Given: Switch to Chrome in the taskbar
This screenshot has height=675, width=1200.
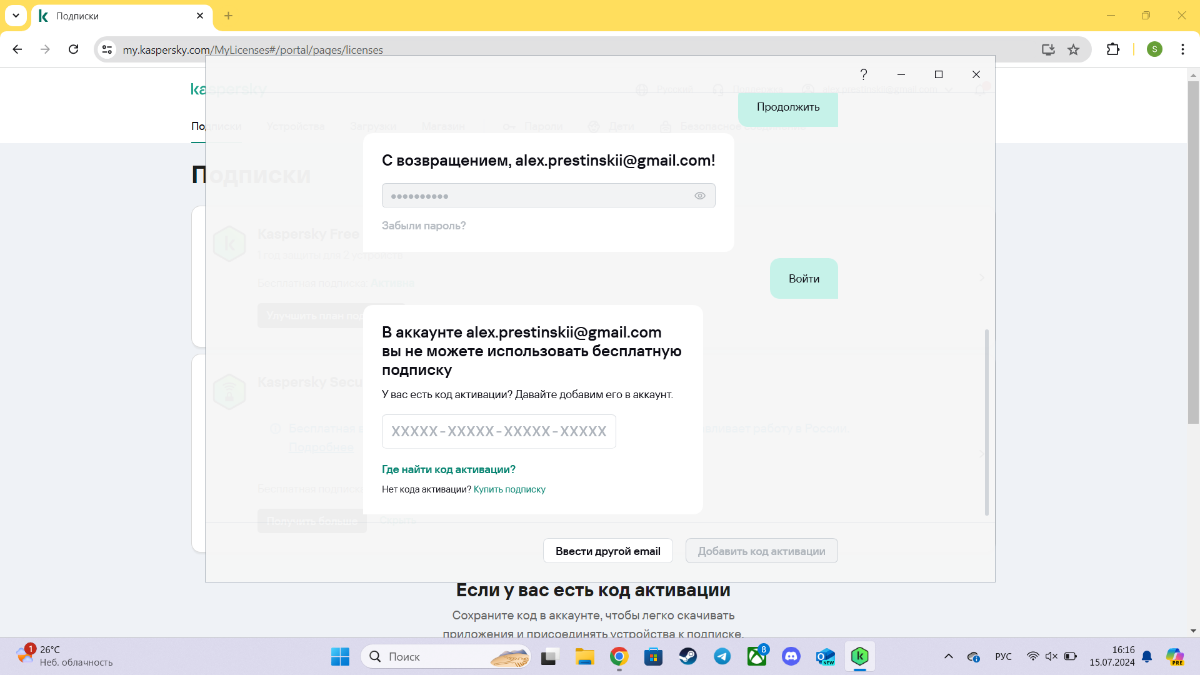Looking at the screenshot, I should pyautogui.click(x=619, y=657).
